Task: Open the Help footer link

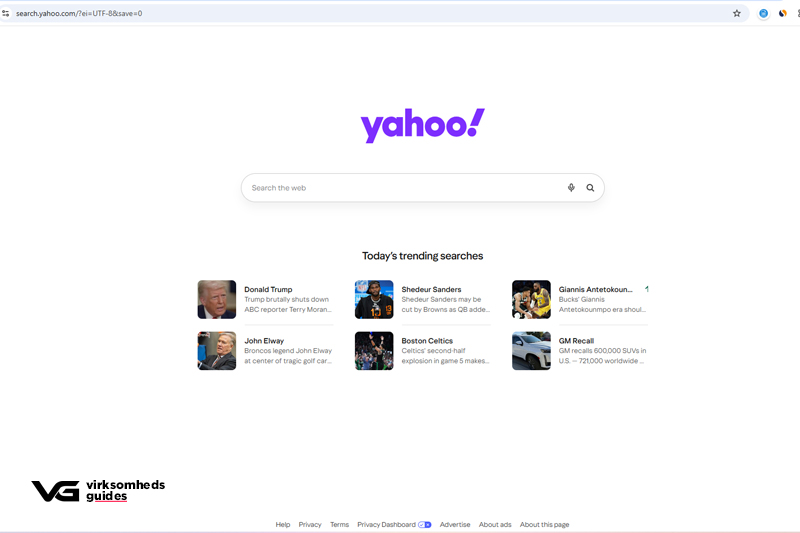Action: click(x=283, y=524)
